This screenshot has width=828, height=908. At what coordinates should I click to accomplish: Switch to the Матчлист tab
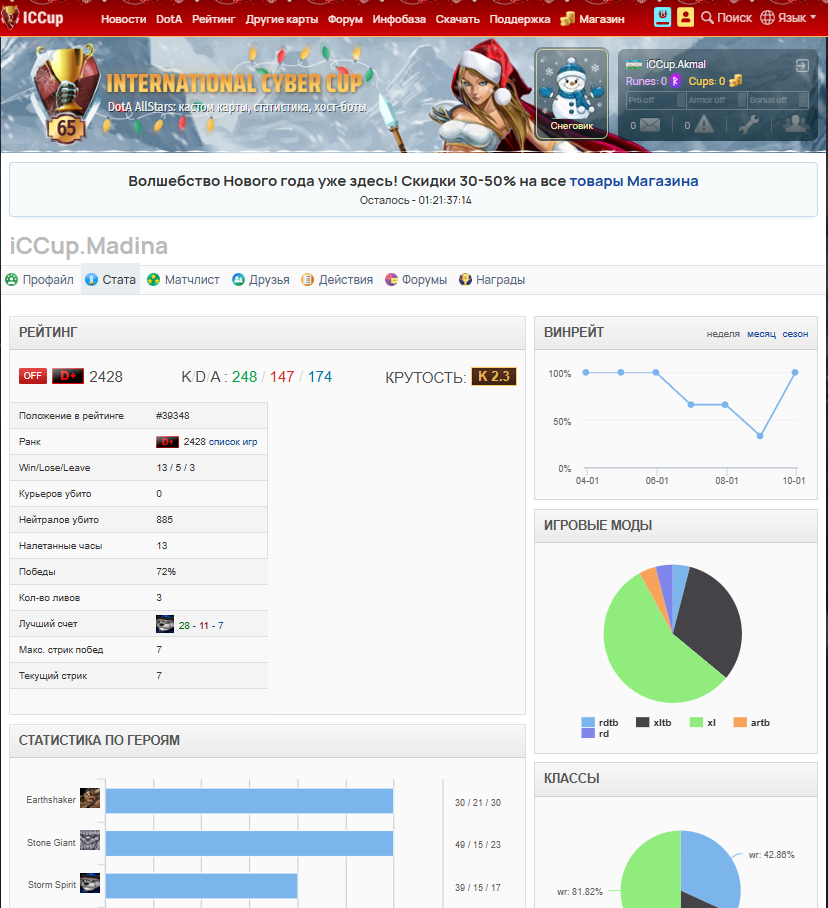(x=184, y=280)
